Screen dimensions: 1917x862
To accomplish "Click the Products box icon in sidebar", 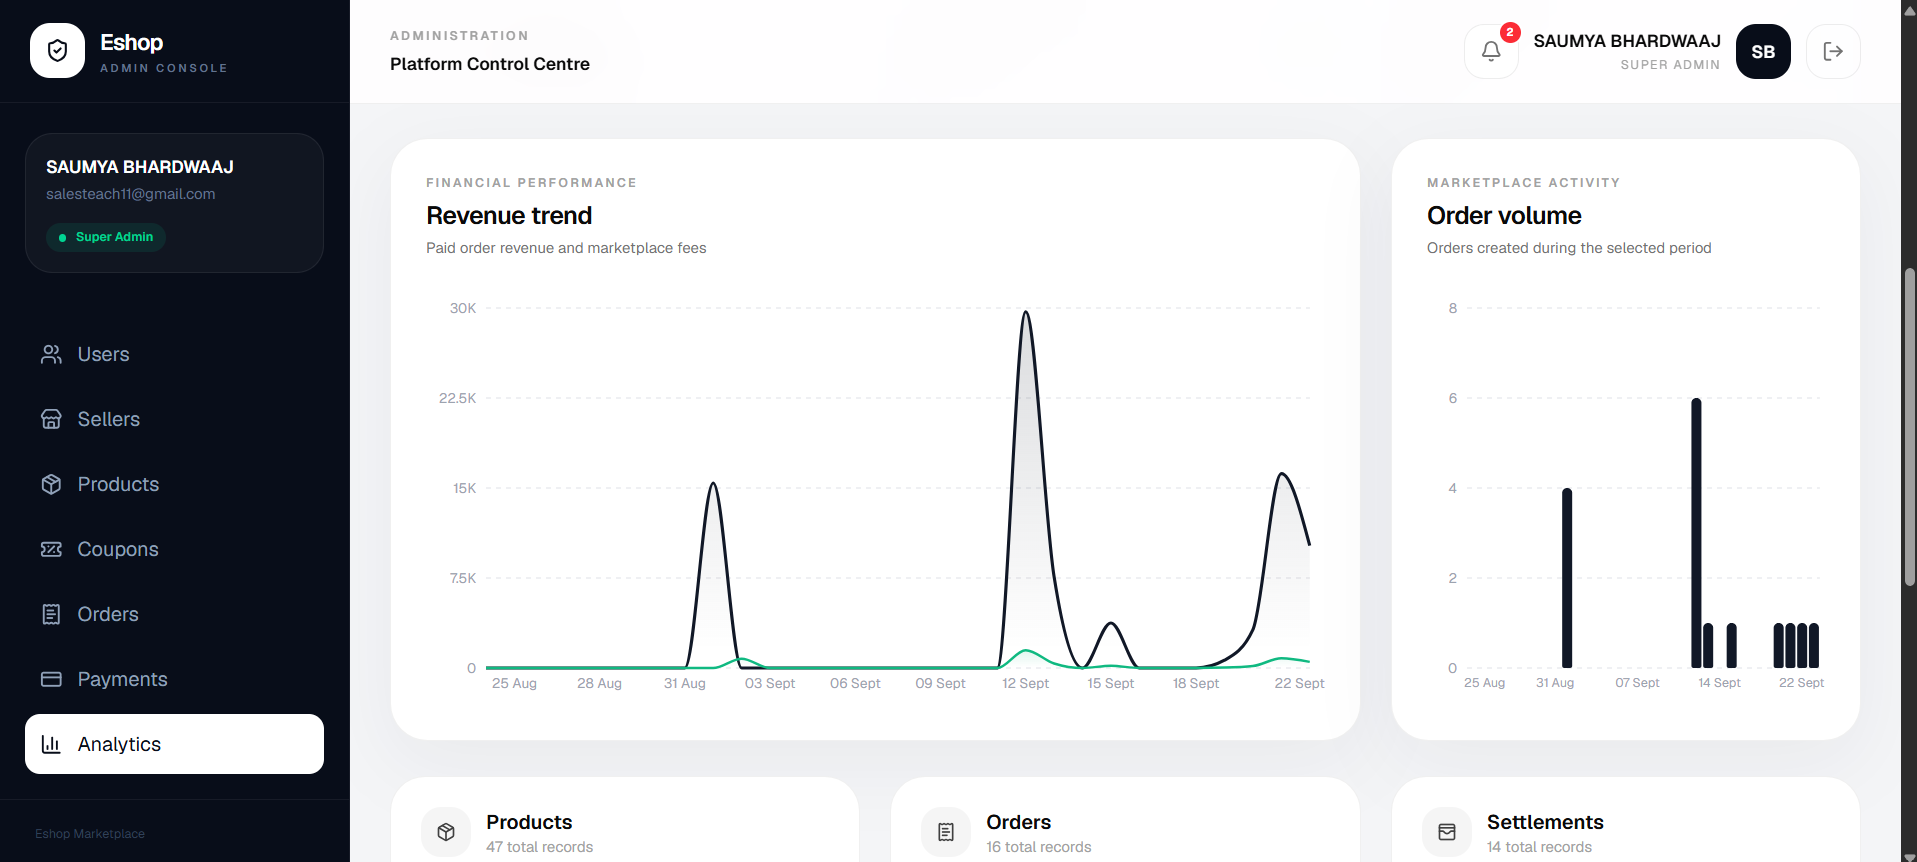I will click(x=51, y=484).
